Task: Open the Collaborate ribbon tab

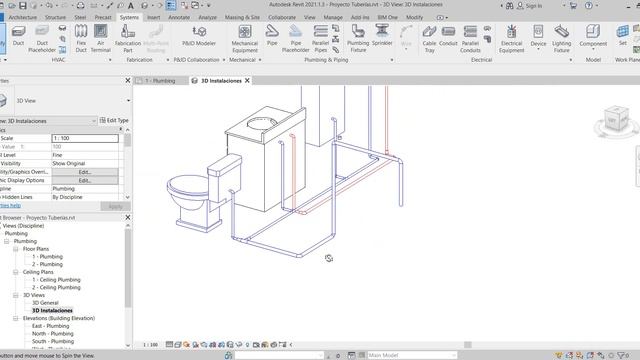Action: pyautogui.click(x=282, y=18)
